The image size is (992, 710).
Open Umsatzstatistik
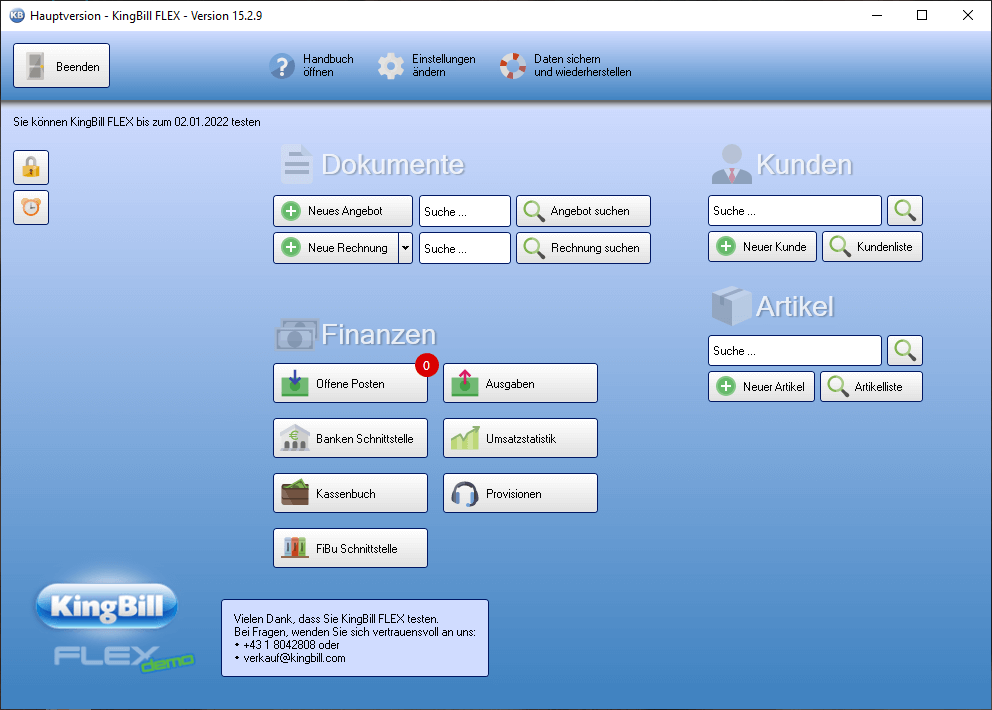520,438
